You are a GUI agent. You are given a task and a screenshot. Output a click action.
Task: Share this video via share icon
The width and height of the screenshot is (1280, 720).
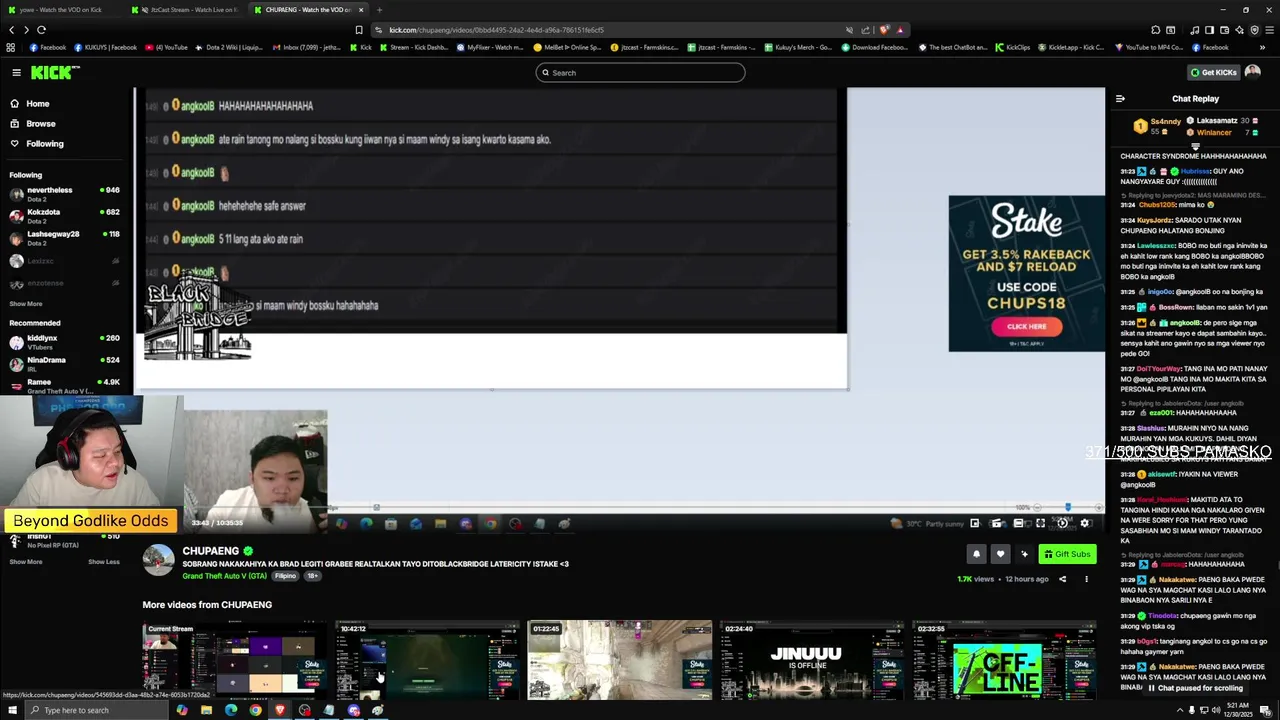[x=1062, y=579]
